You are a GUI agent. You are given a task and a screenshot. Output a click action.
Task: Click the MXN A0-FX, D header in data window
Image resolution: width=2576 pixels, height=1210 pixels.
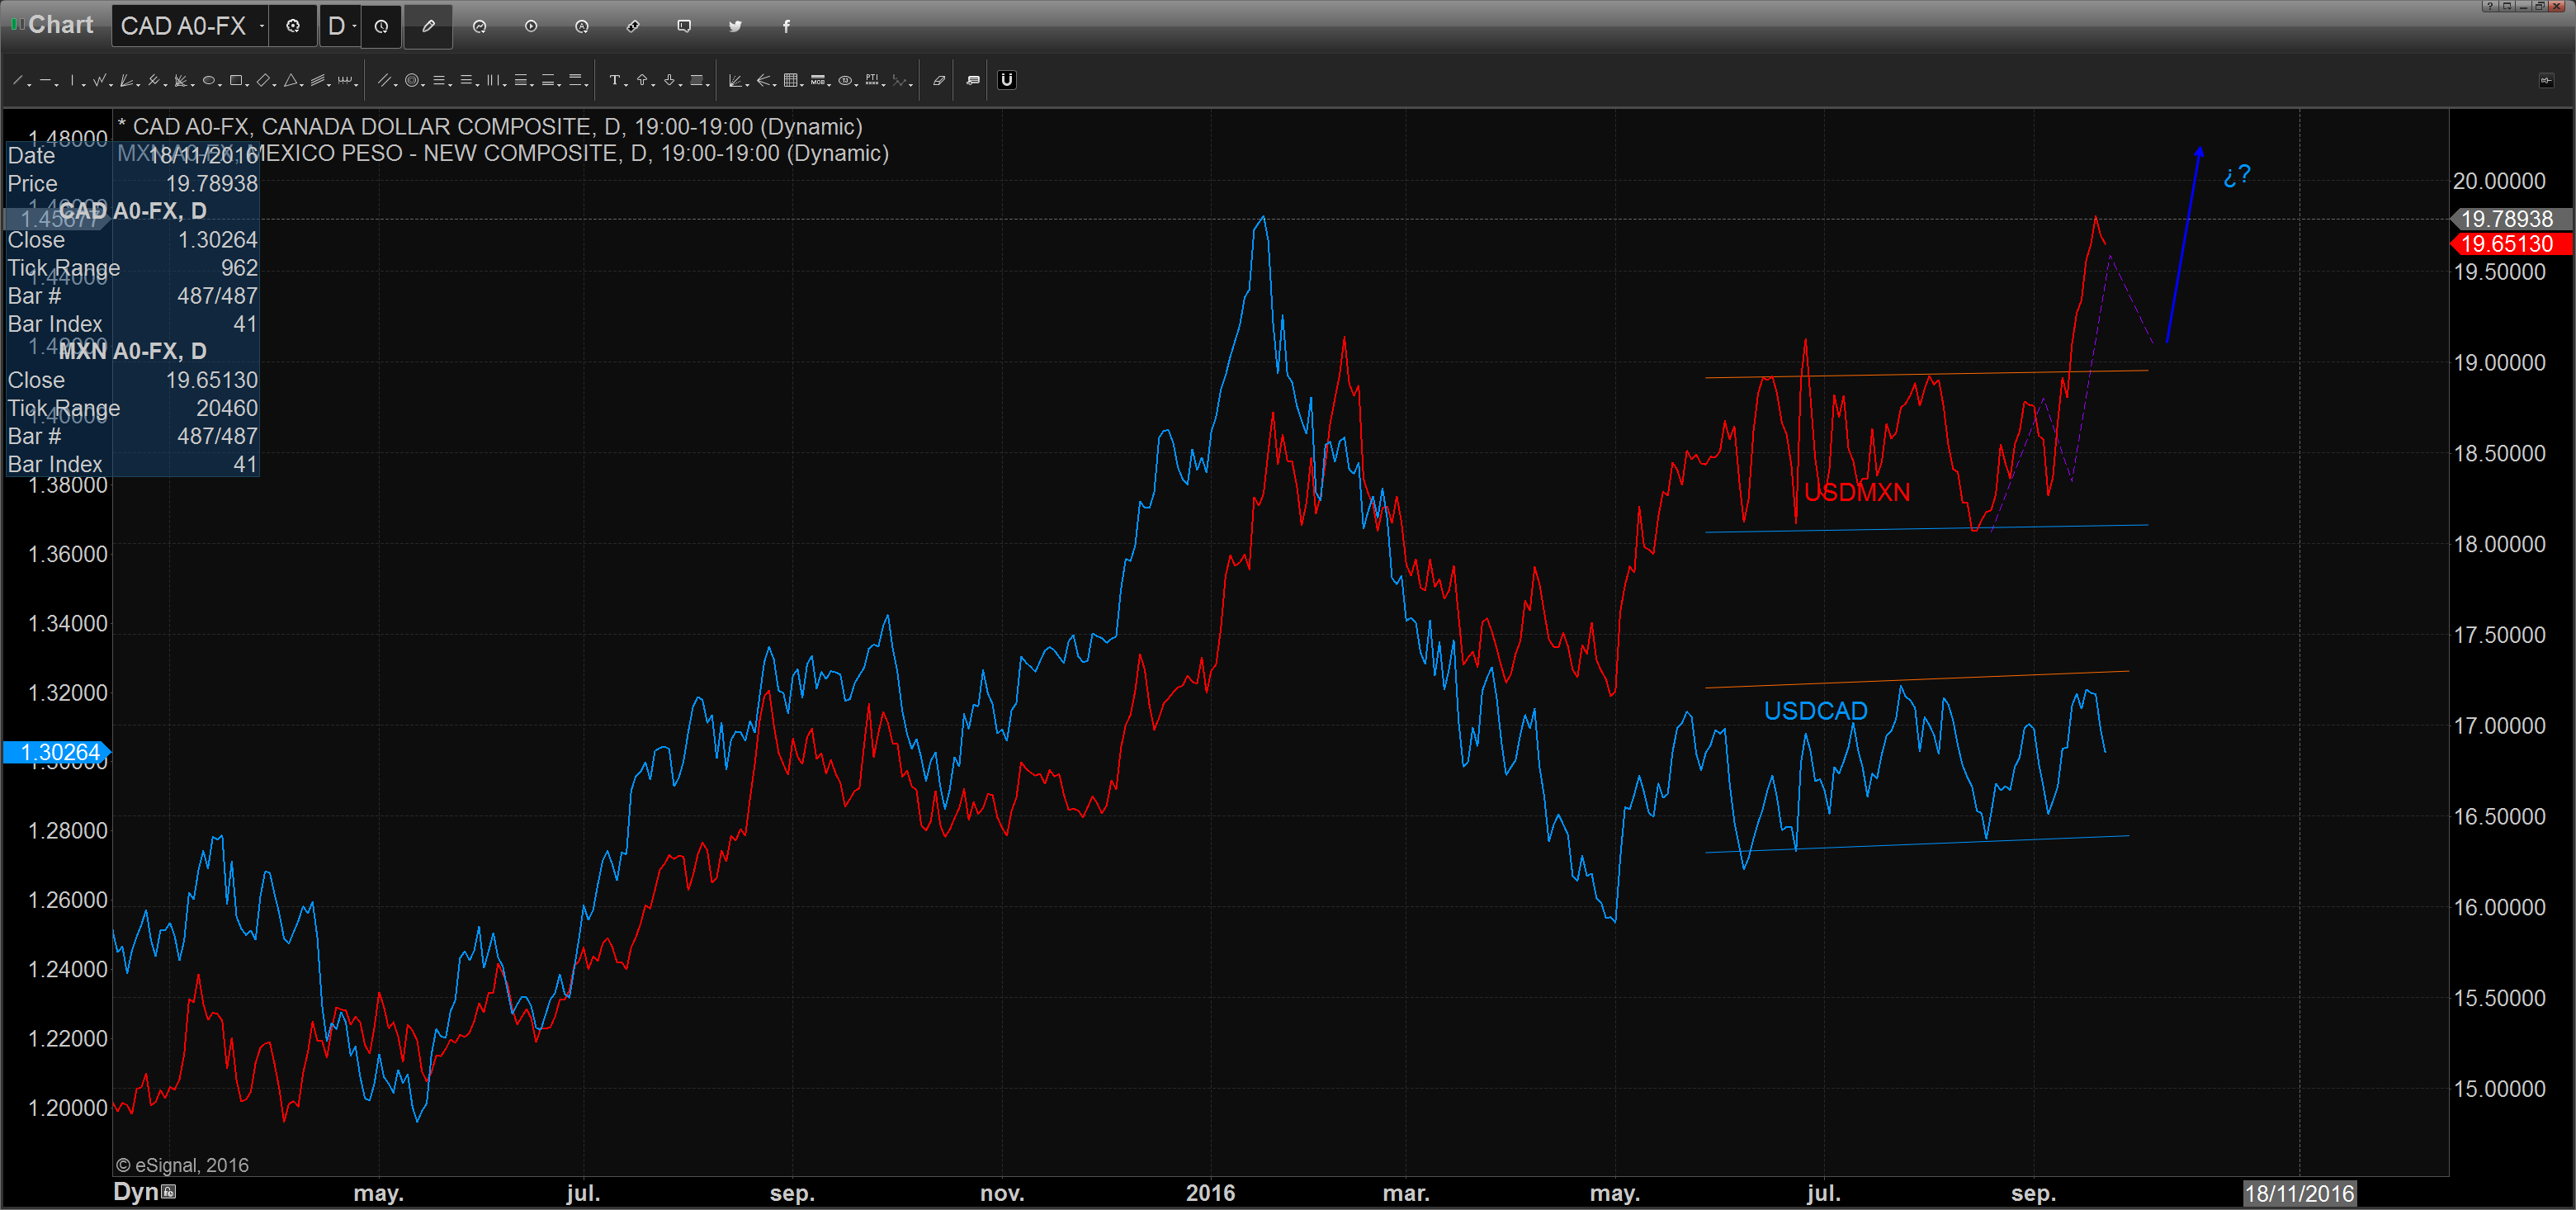tap(132, 351)
